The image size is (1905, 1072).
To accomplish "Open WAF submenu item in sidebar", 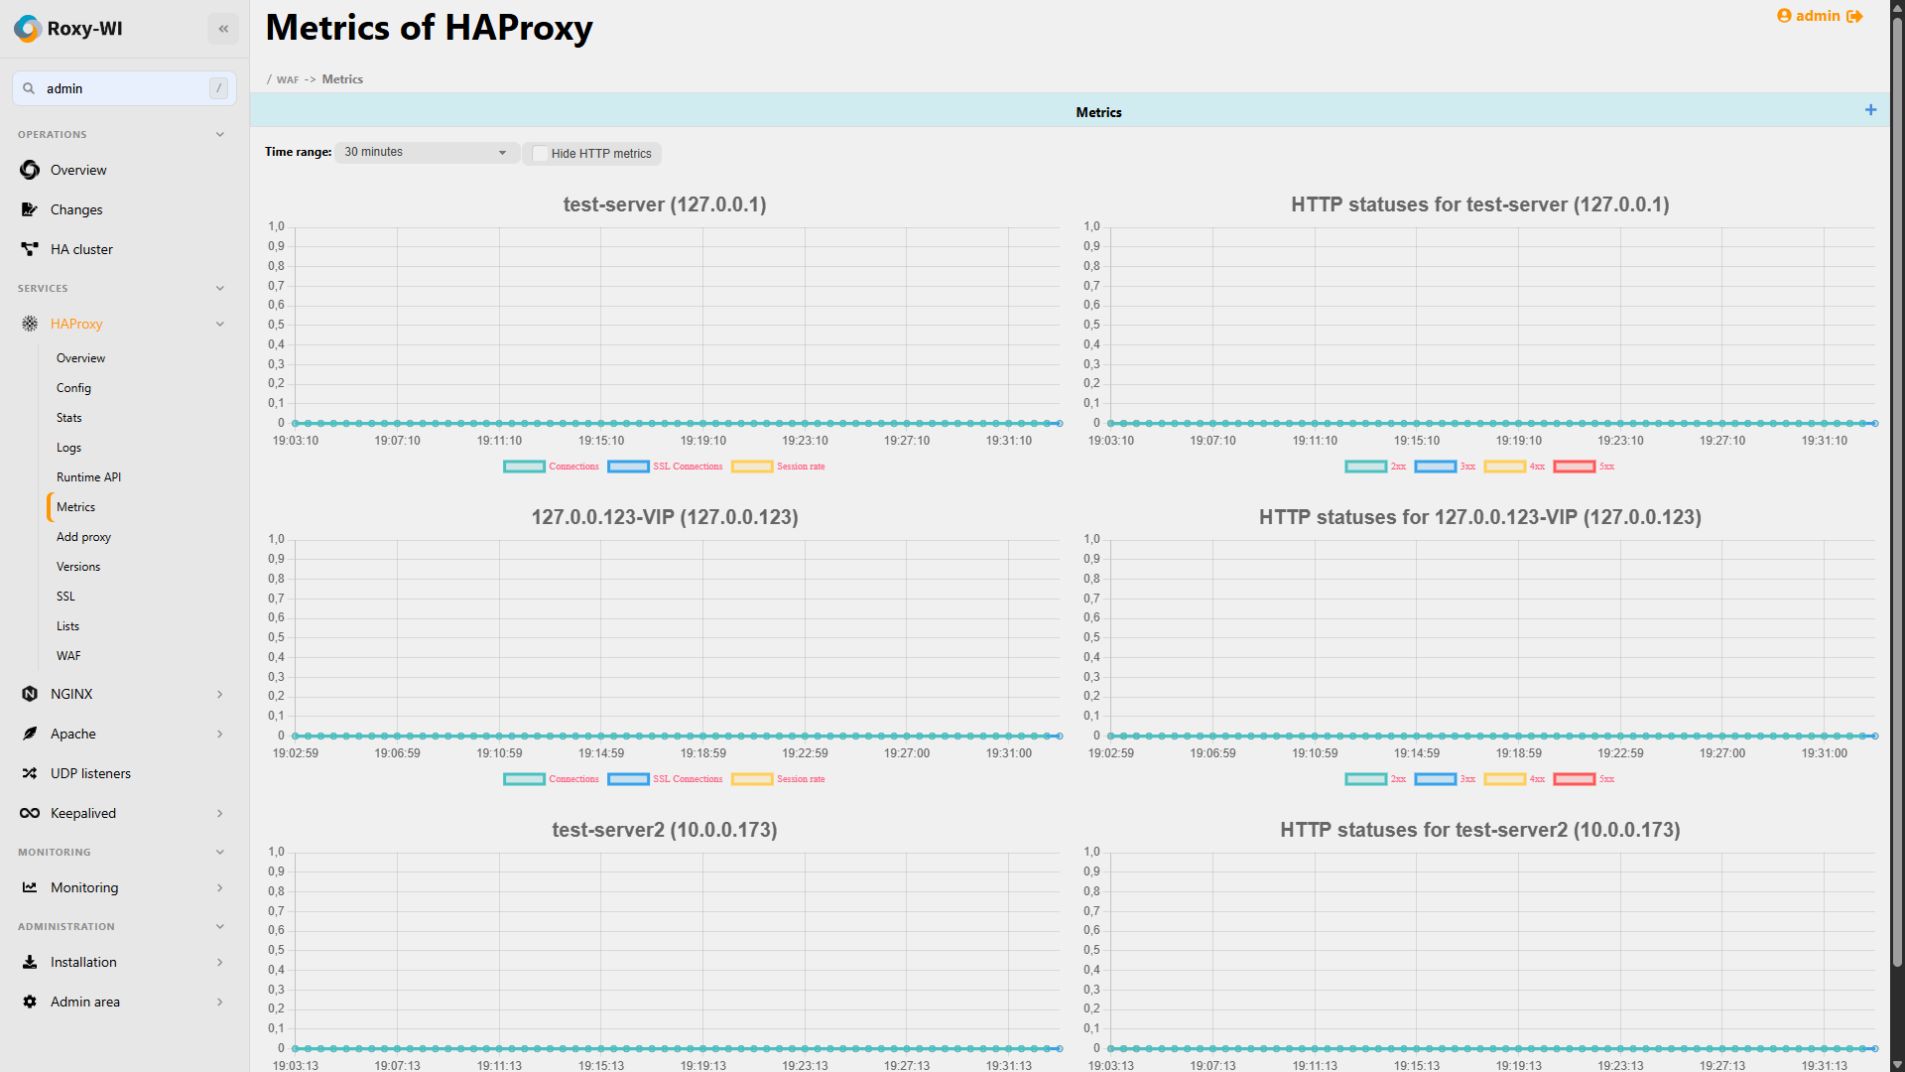I will point(68,656).
